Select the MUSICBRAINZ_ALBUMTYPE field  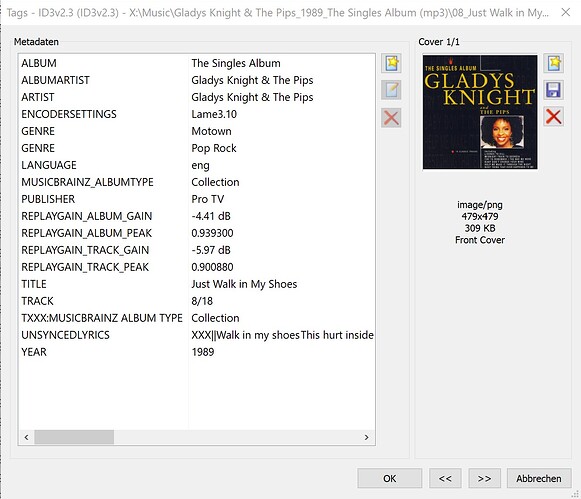pos(87,182)
